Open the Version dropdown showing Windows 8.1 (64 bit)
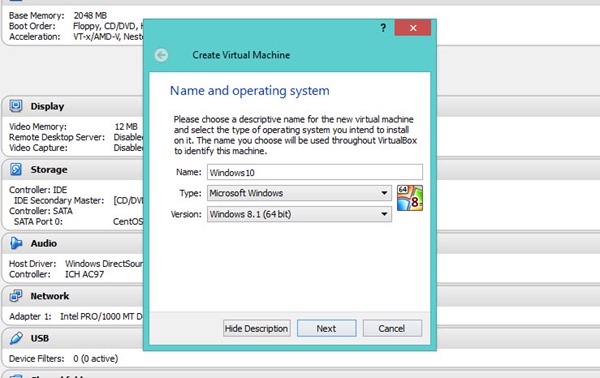Screen dimensions: 600x378 coord(299,214)
